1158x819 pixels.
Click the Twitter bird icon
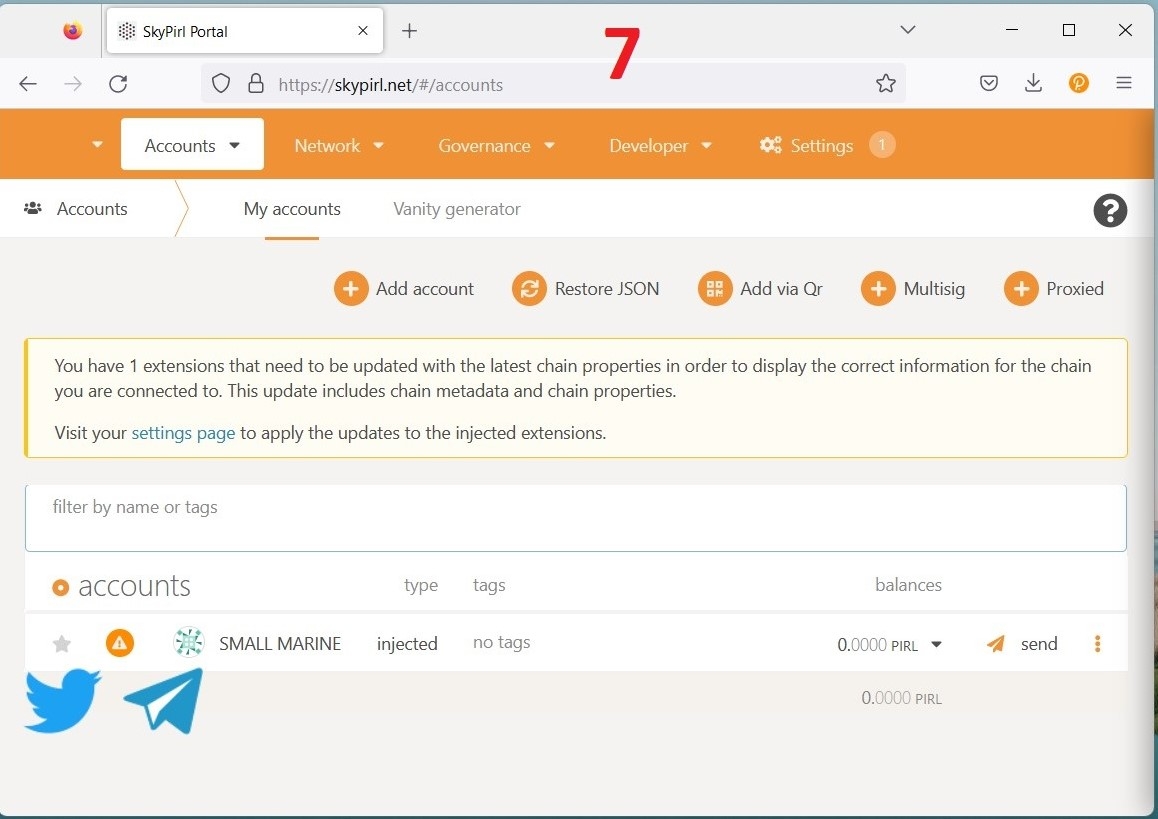click(62, 701)
